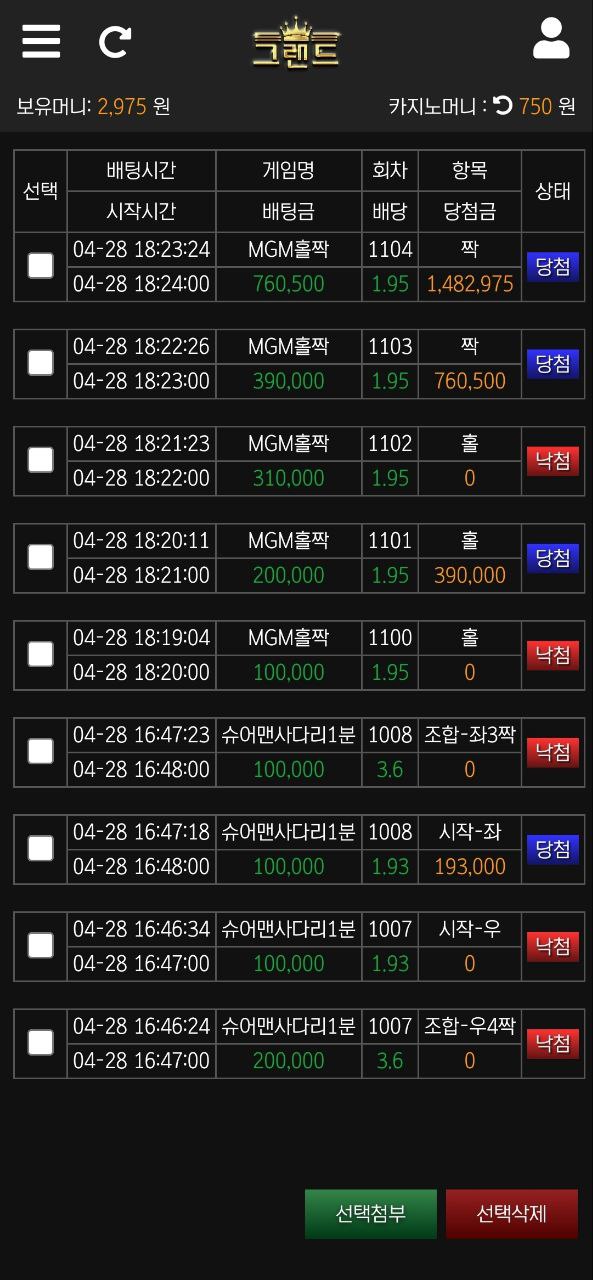Screen dimensions: 593x1280
Task: Select checkbox for MGM round 1102 bet
Action: pyautogui.click(x=40, y=459)
